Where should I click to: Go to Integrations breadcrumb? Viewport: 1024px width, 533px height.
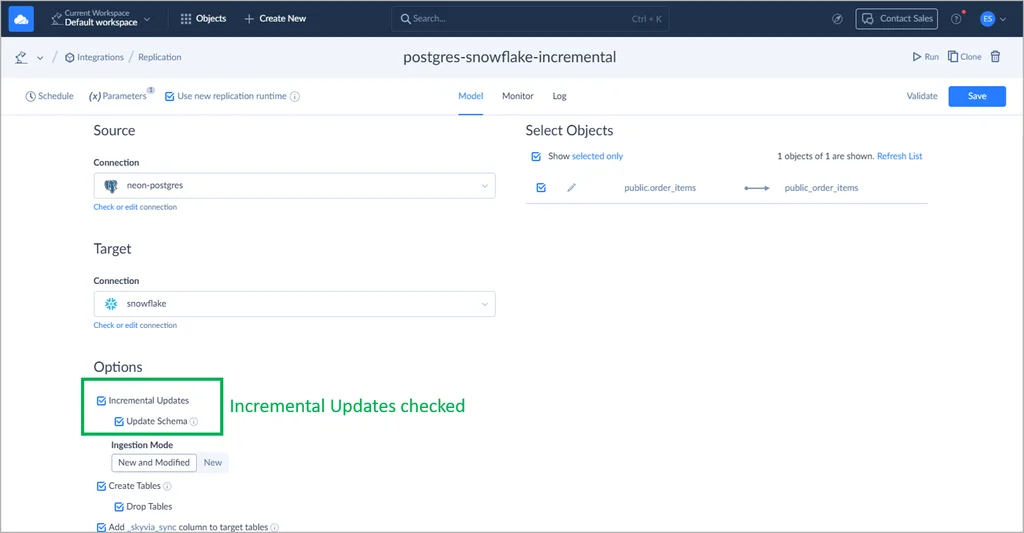click(94, 57)
